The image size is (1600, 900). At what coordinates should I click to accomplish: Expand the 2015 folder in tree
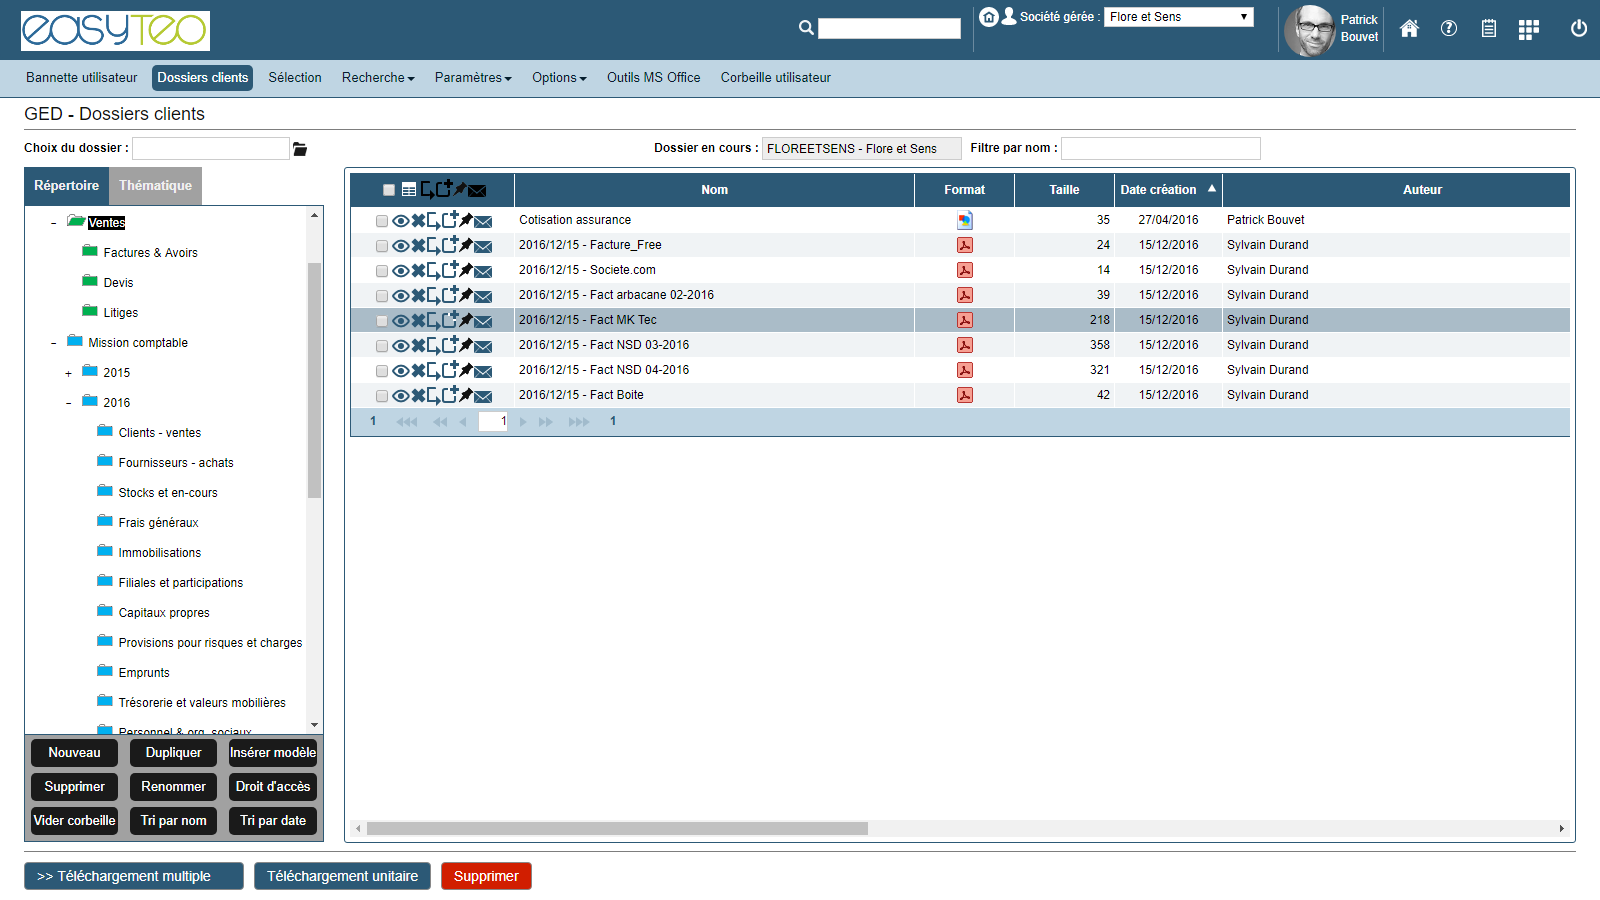point(68,374)
